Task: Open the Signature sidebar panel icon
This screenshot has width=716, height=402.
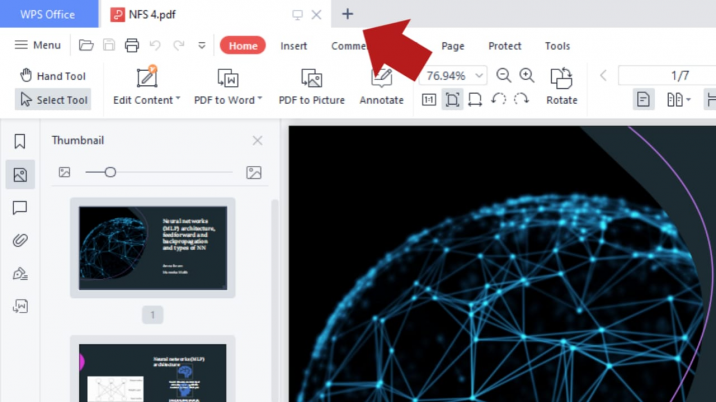Action: (x=20, y=274)
